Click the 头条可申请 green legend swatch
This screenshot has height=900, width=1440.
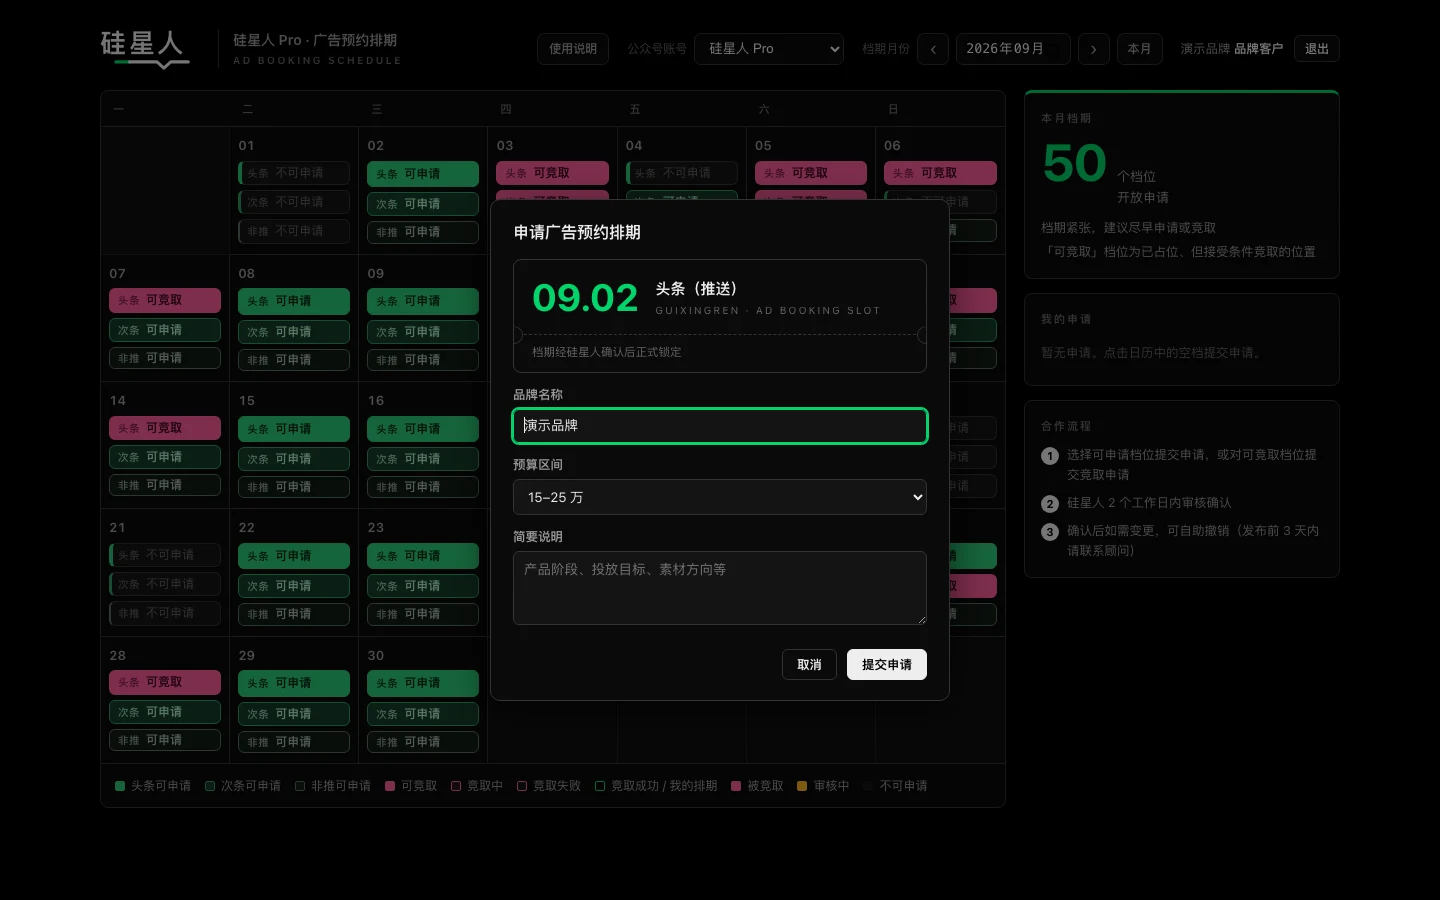point(120,786)
